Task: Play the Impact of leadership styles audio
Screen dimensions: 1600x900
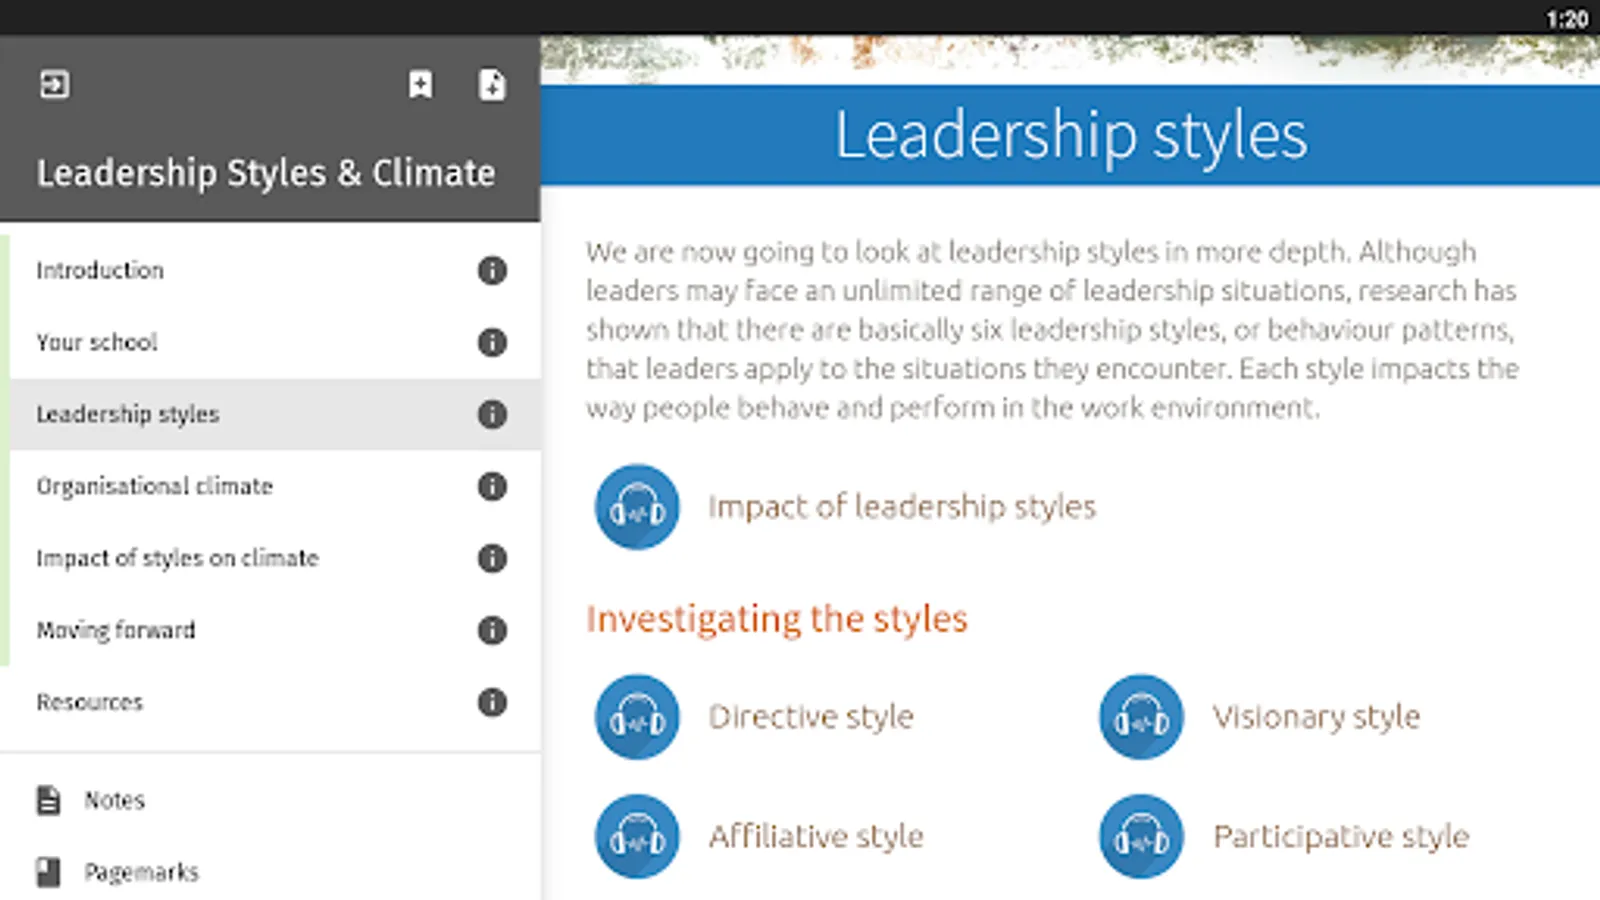Action: (637, 507)
